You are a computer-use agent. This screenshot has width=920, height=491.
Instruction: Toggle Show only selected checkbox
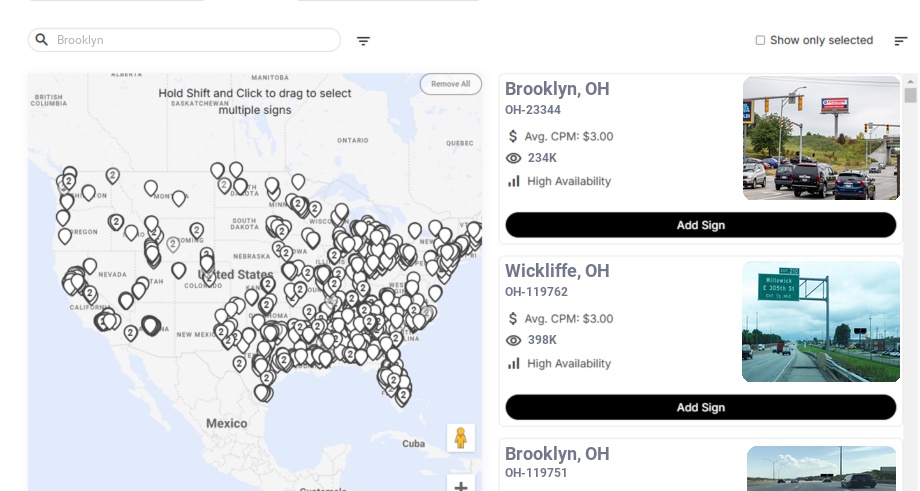[x=760, y=40]
